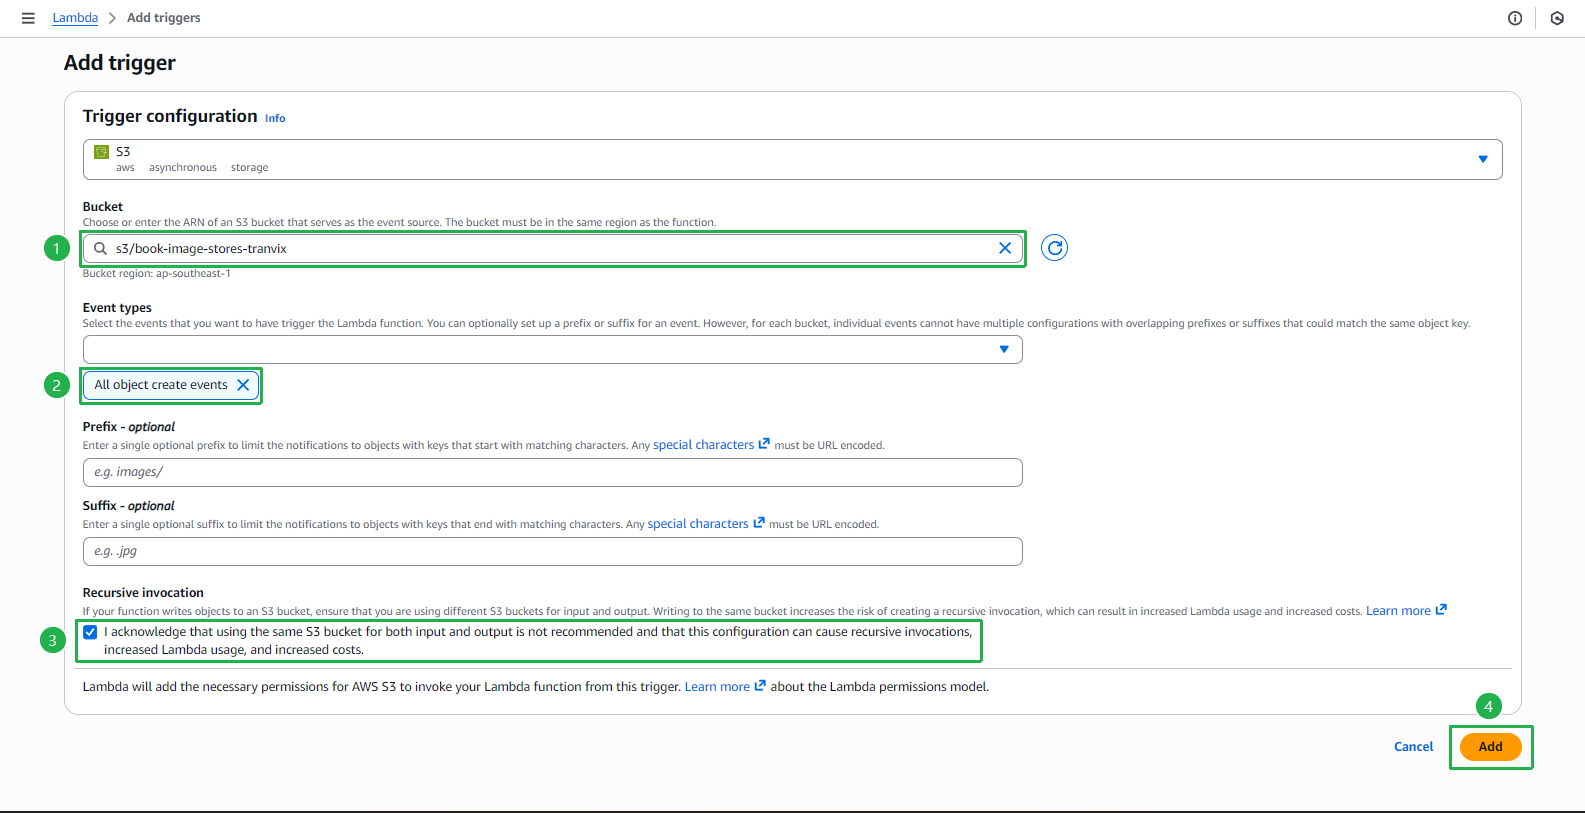This screenshot has height=813, width=1585.
Task: Open external icon beside permissions Learn more
Action: (x=760, y=686)
